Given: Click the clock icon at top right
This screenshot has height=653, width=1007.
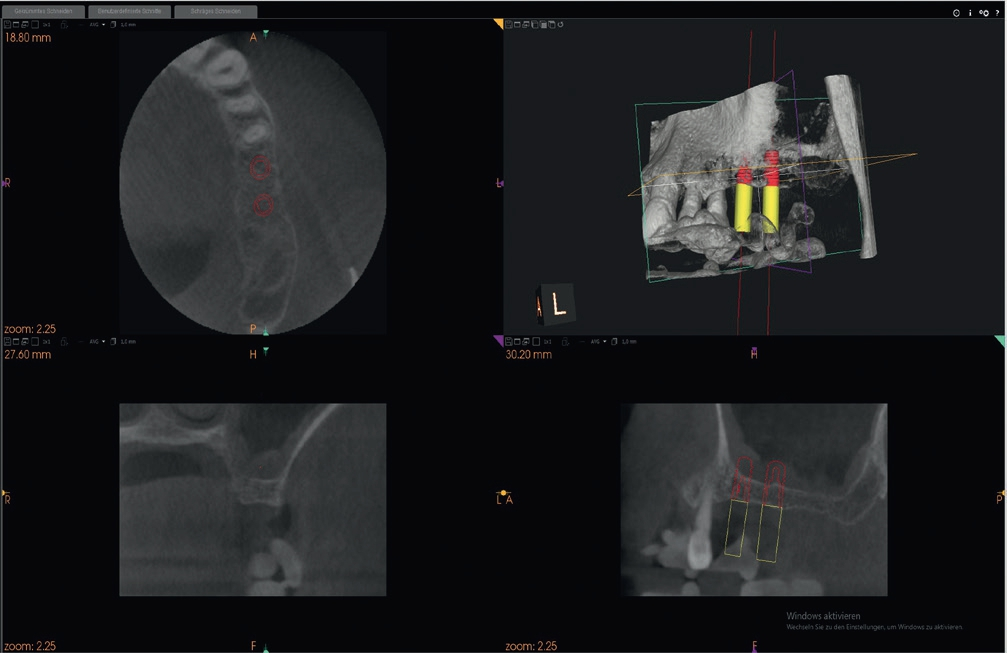Looking at the screenshot, I should pos(957,13).
